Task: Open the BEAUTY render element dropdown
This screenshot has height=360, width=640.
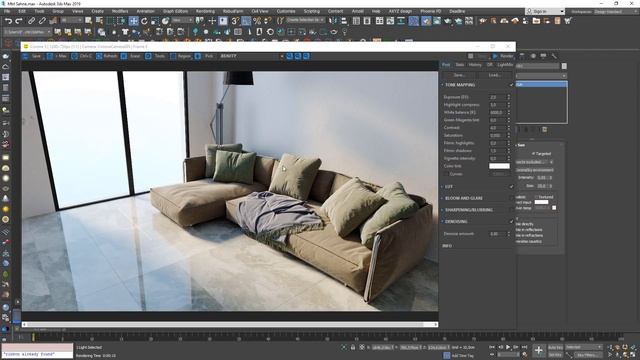Action: click(251, 56)
